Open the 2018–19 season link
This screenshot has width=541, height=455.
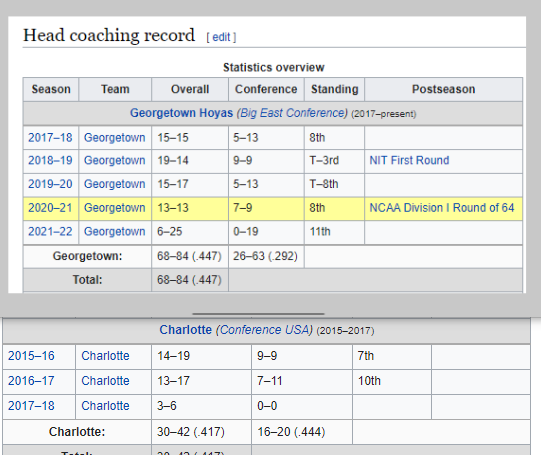(50, 160)
